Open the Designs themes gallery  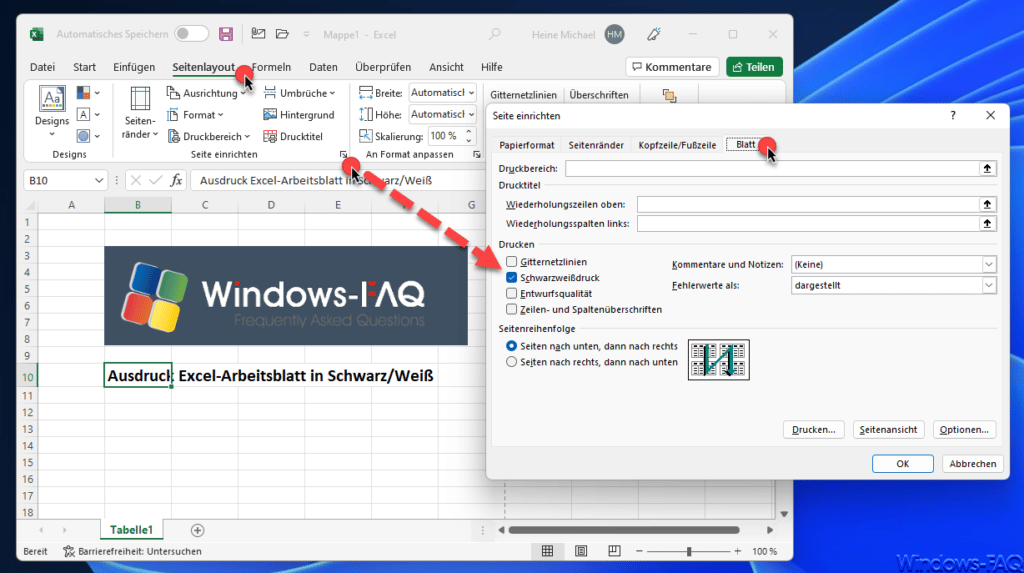click(x=52, y=110)
